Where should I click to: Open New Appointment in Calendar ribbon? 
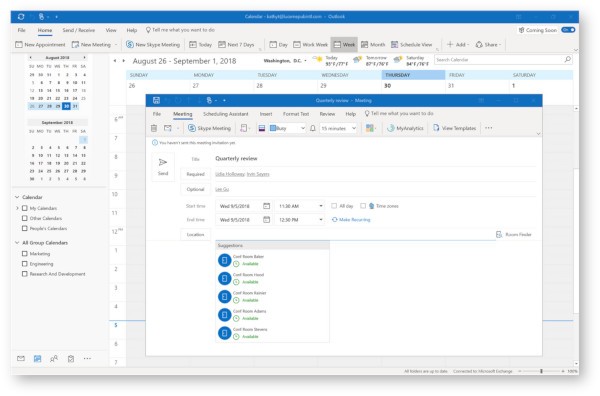[40, 45]
